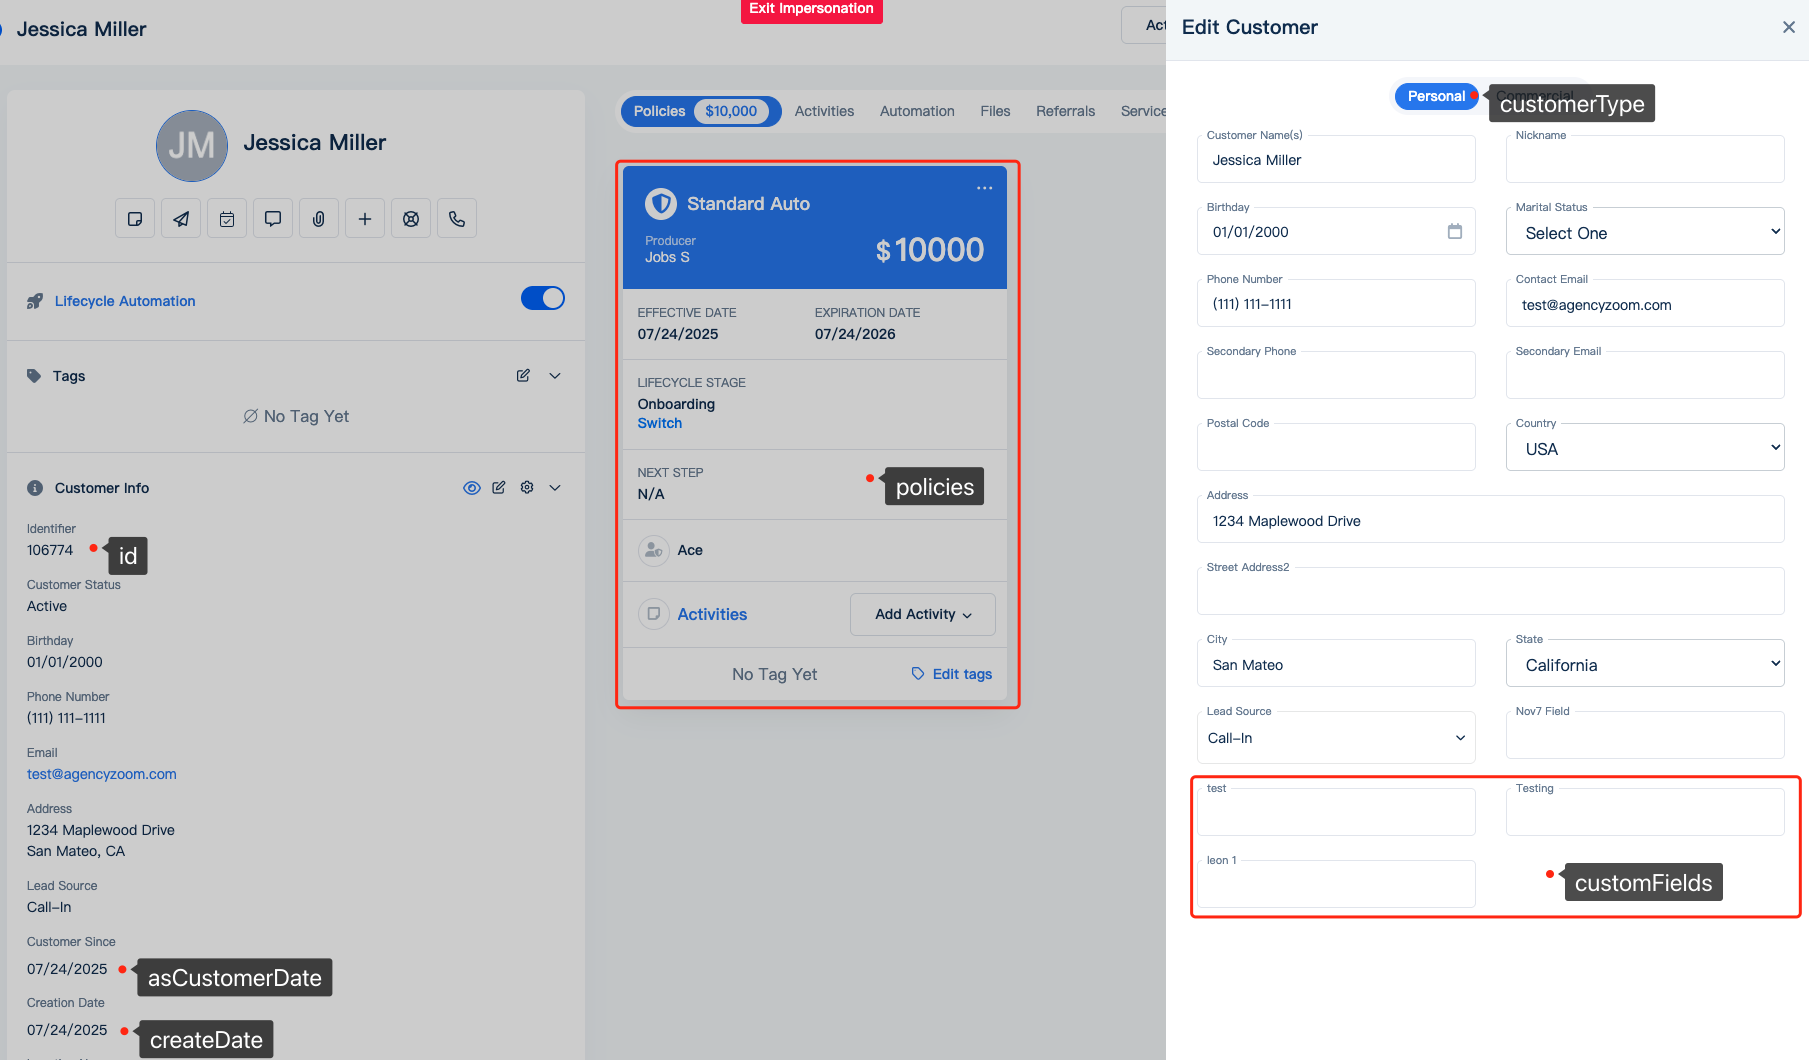The image size is (1809, 1060).
Task: Click the paperclip attachment icon
Action: (x=319, y=218)
